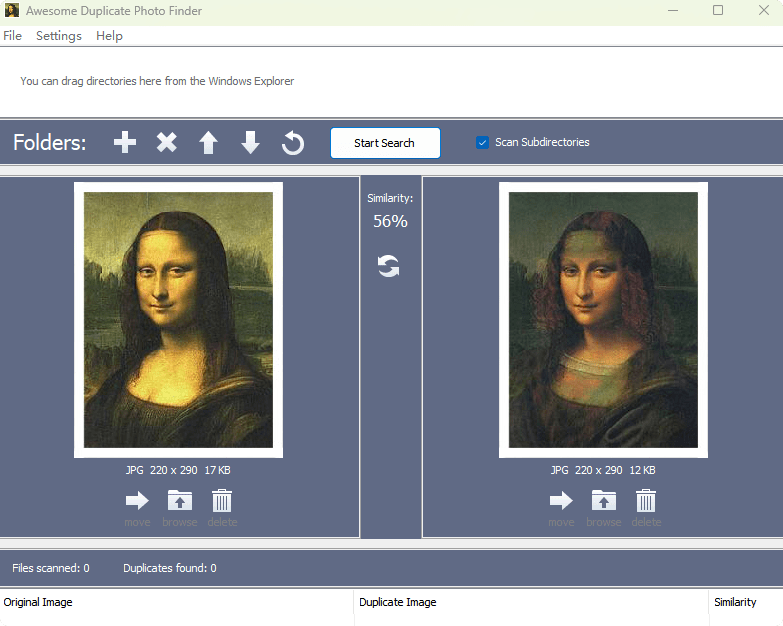
Task: Click move arrow under the left image
Action: pos(137,500)
